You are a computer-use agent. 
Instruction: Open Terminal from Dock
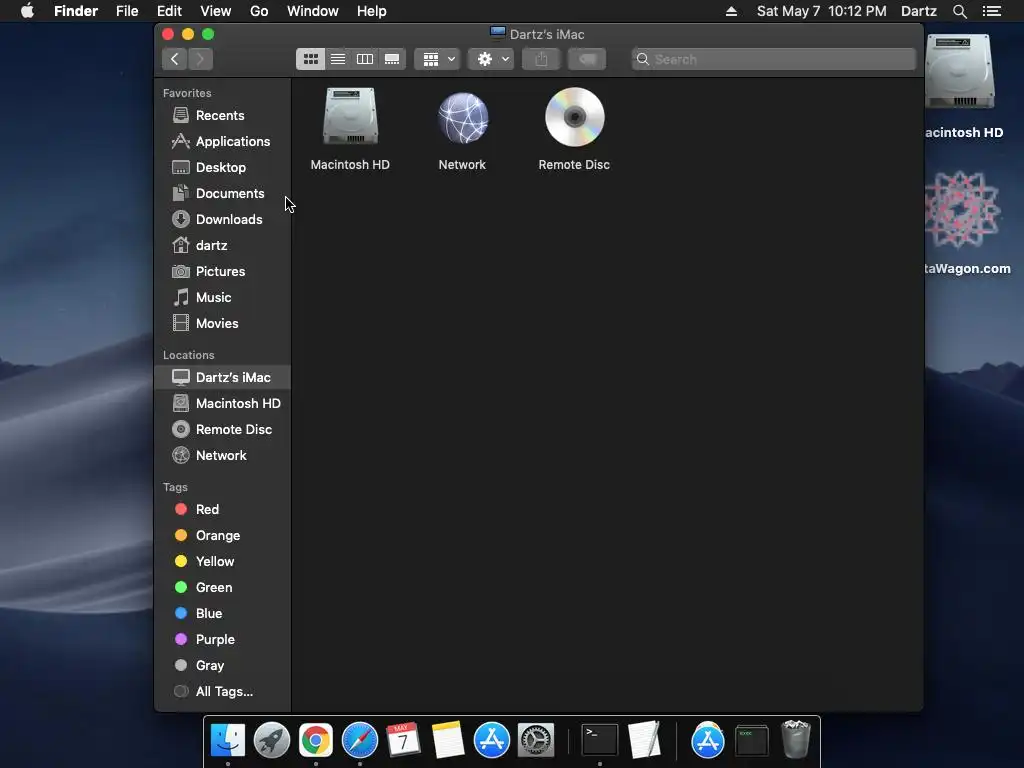[x=600, y=741]
